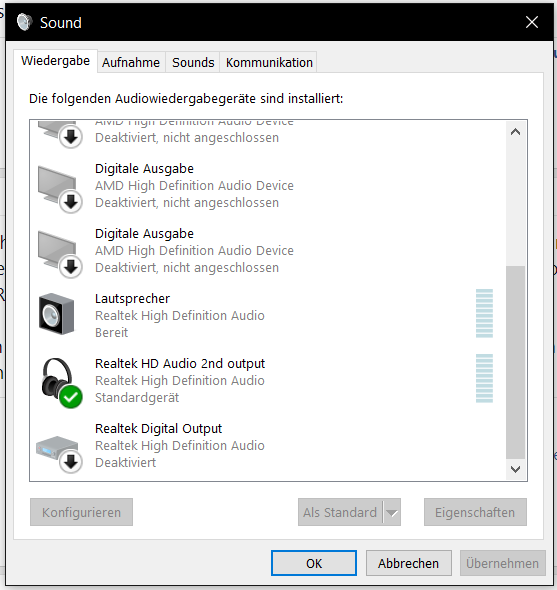
Task: Switch to the Wiedergabe tab
Action: point(55,61)
